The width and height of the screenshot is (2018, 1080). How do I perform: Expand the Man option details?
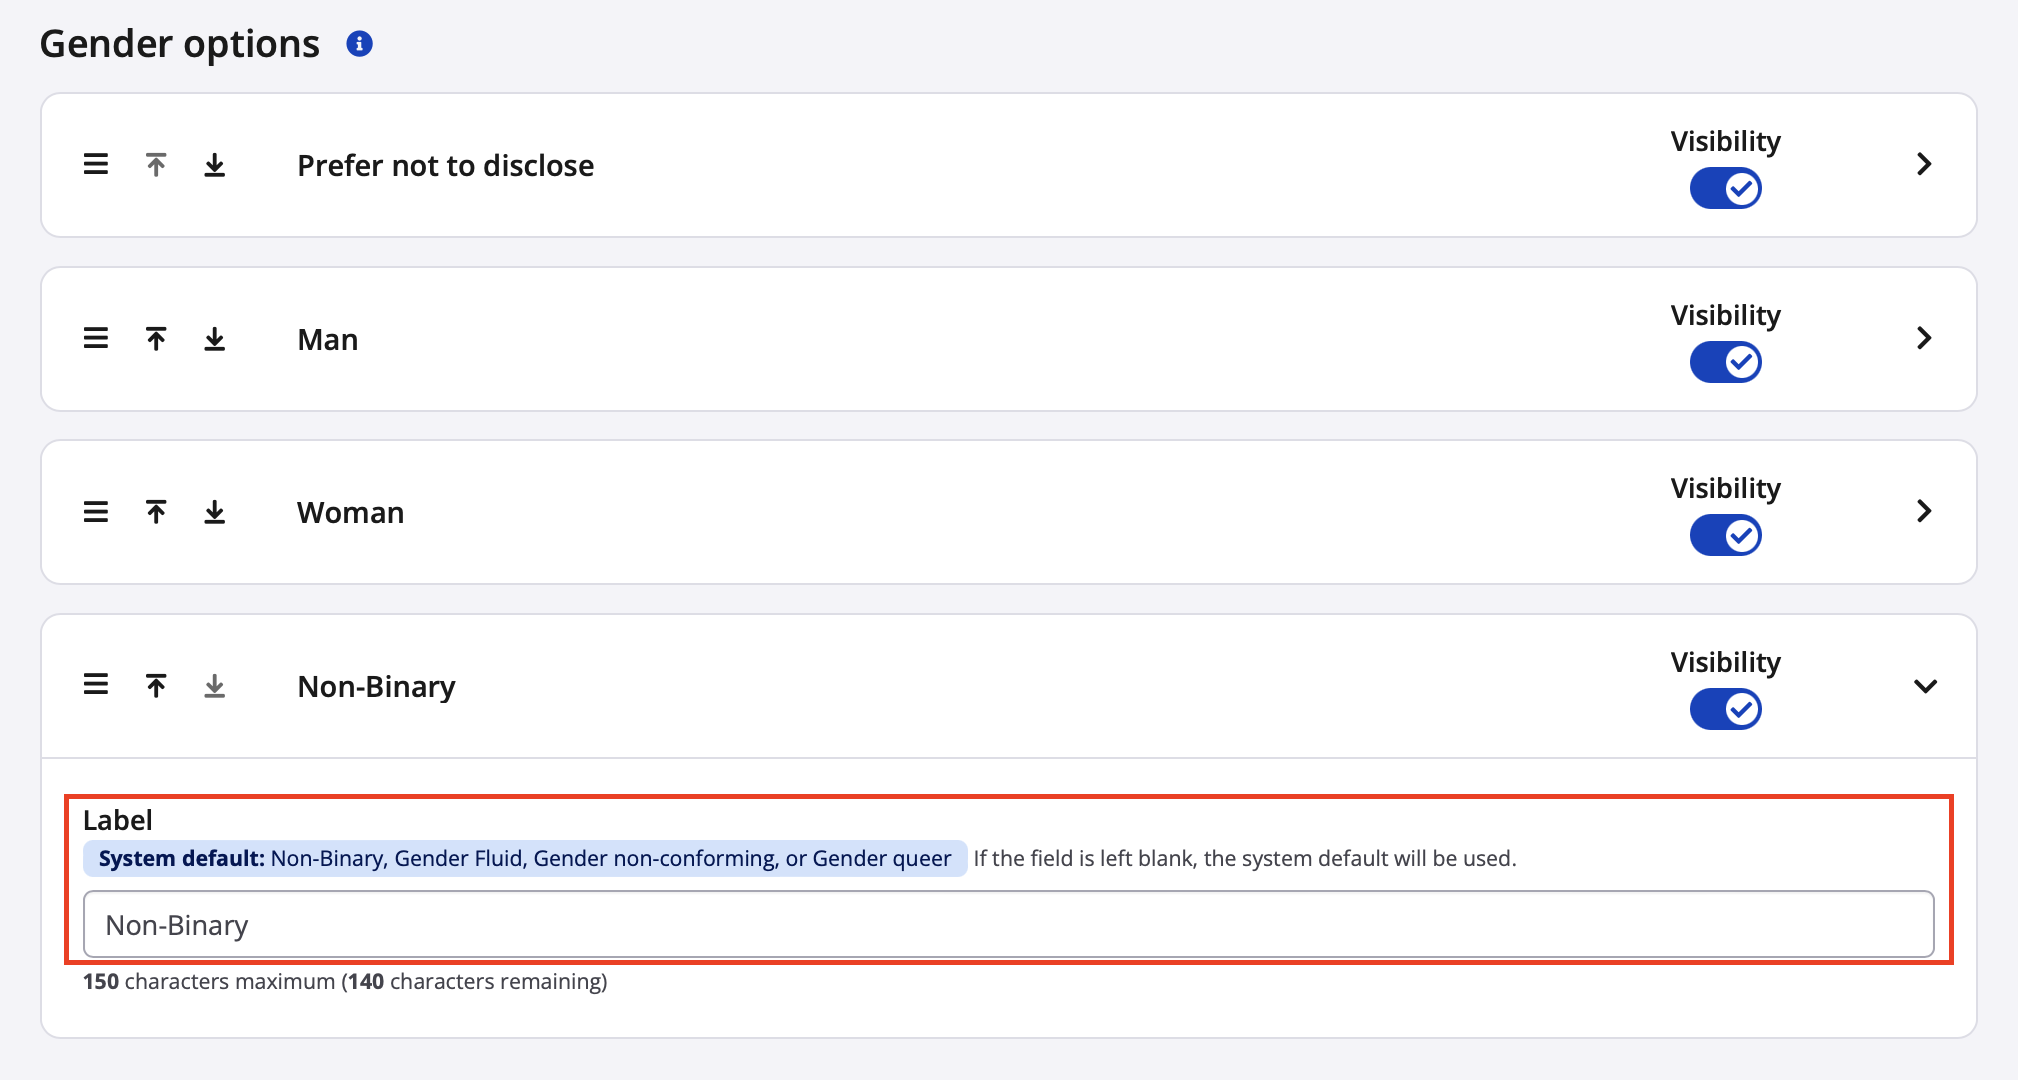click(1924, 338)
